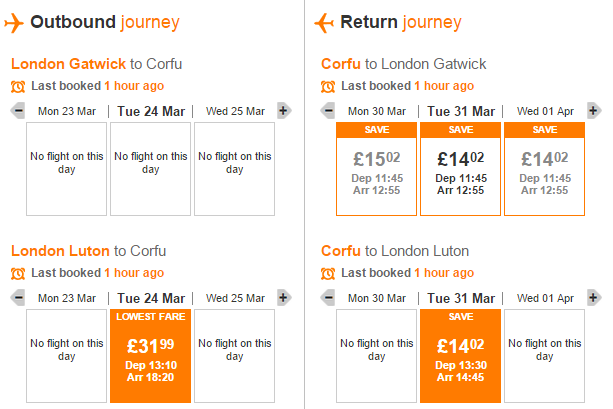
Task: Select Tue 24 Mar date on Gatwick outbound
Action: click(x=151, y=111)
